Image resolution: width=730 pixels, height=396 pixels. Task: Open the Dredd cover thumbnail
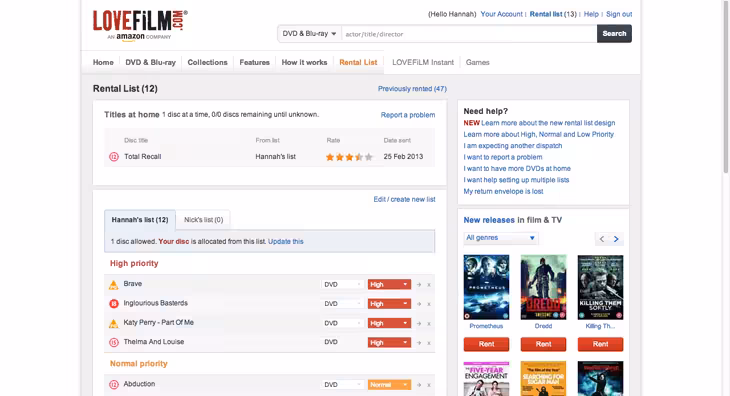pos(543,287)
